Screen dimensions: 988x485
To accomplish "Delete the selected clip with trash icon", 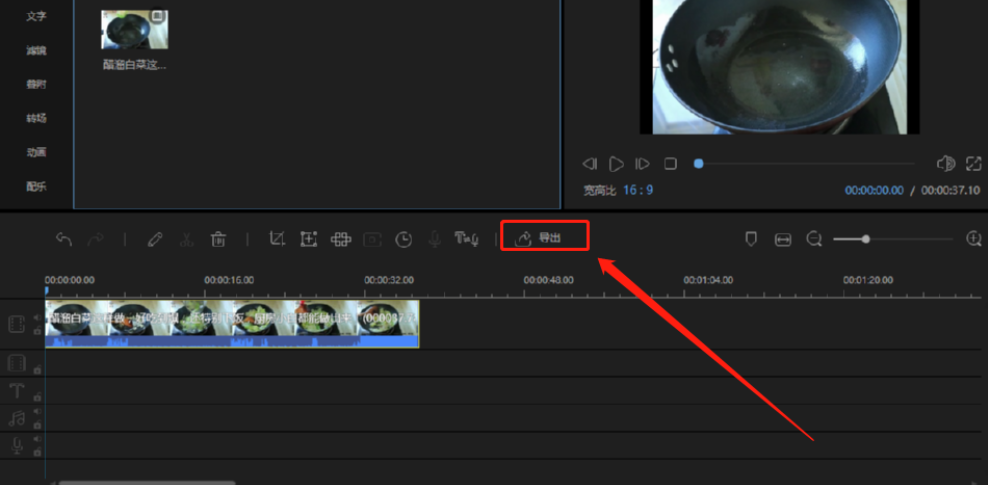I will tap(218, 239).
